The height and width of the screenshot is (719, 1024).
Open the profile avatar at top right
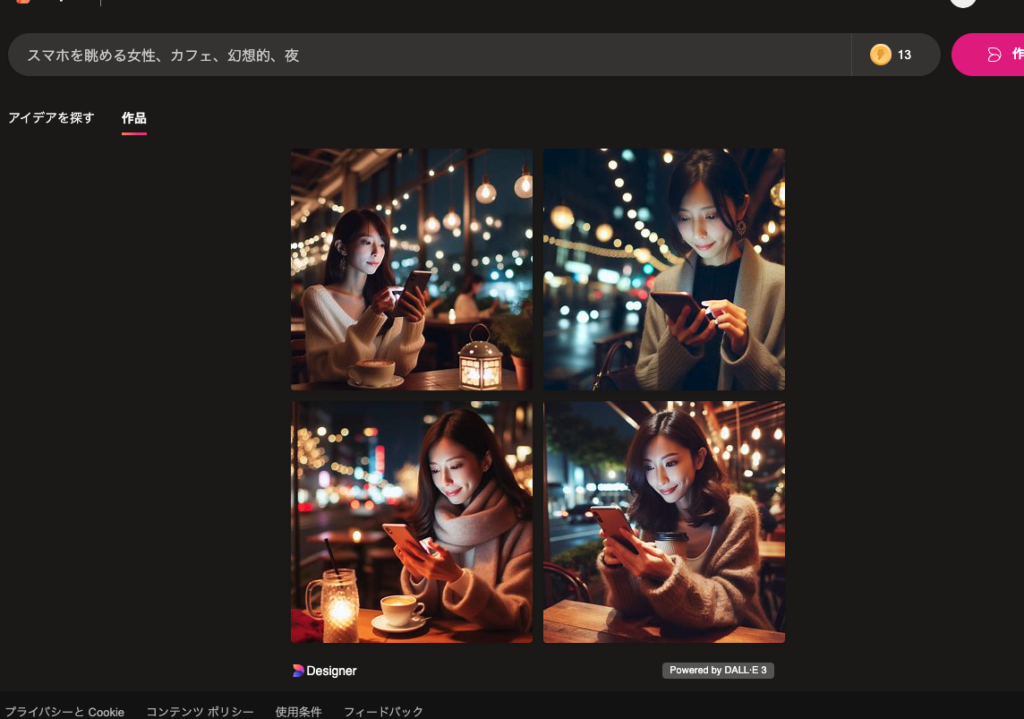coord(963,3)
